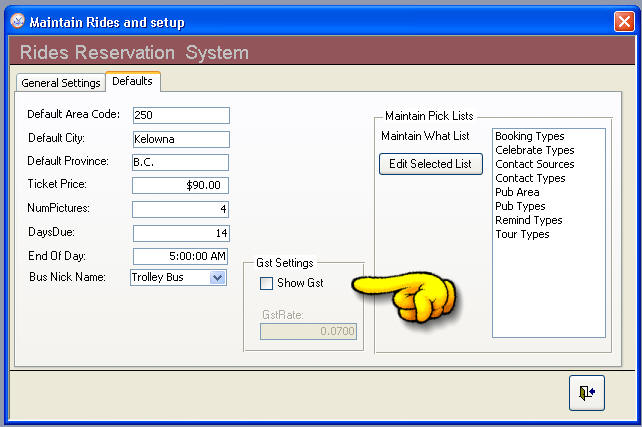The width and height of the screenshot is (642, 427).
Task: Click the window title bar app icon
Action: coord(16,21)
